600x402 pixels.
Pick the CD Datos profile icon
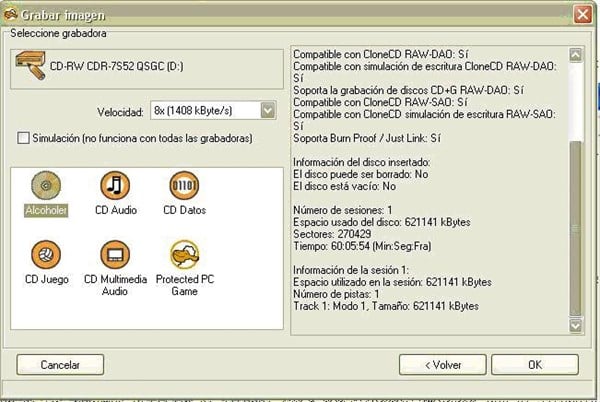click(x=184, y=186)
